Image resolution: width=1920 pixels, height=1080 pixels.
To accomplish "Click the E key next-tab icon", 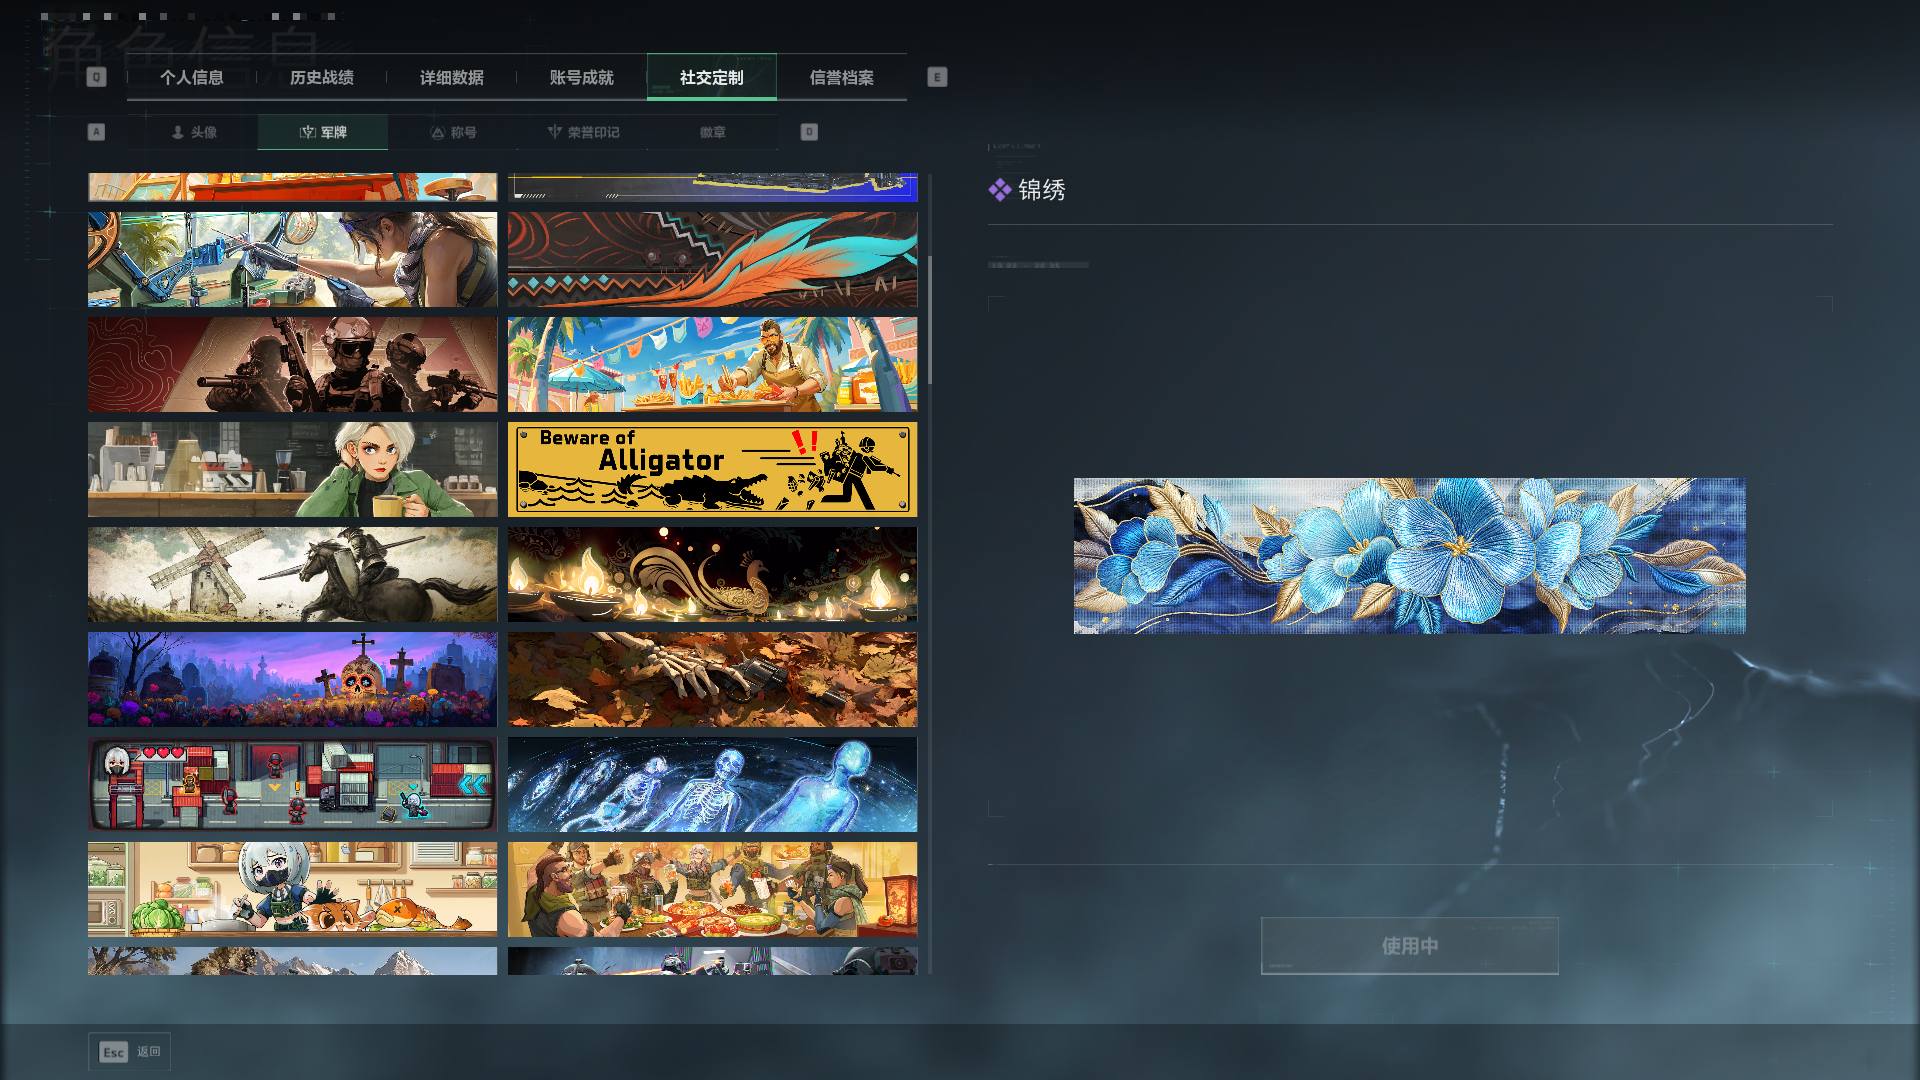I will point(937,77).
